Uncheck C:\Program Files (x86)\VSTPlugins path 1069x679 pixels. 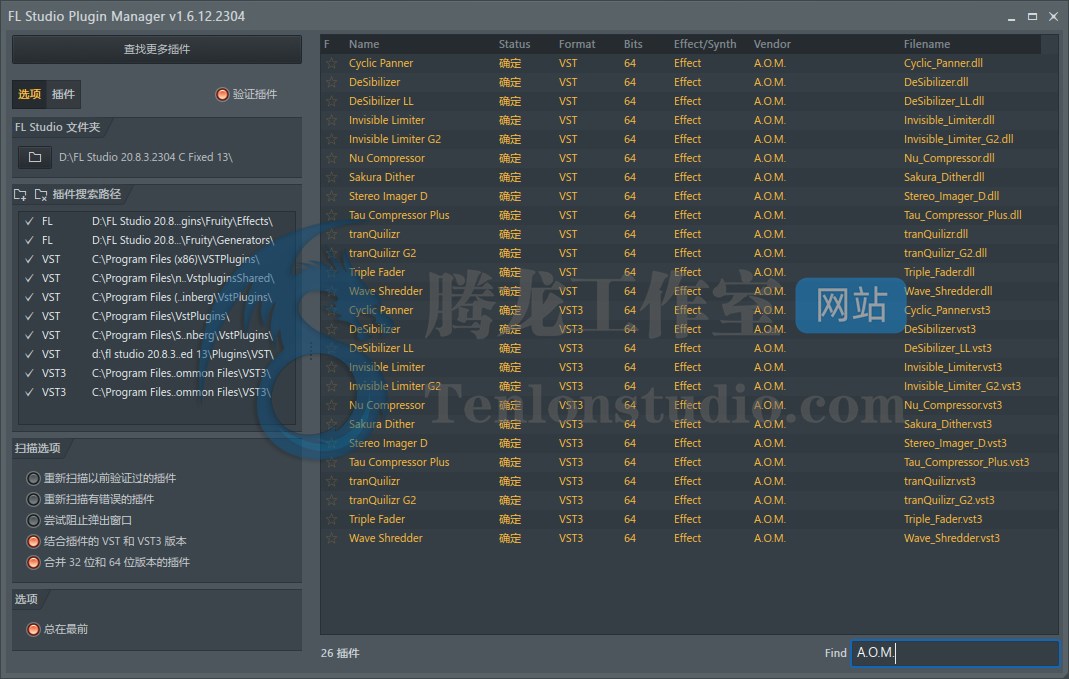[x=29, y=260]
